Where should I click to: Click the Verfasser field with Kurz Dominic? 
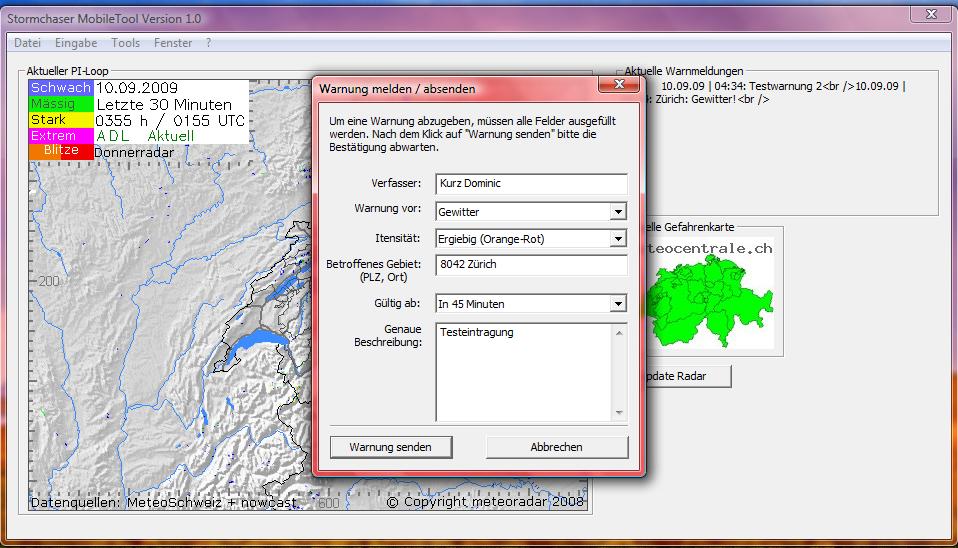[x=532, y=183]
